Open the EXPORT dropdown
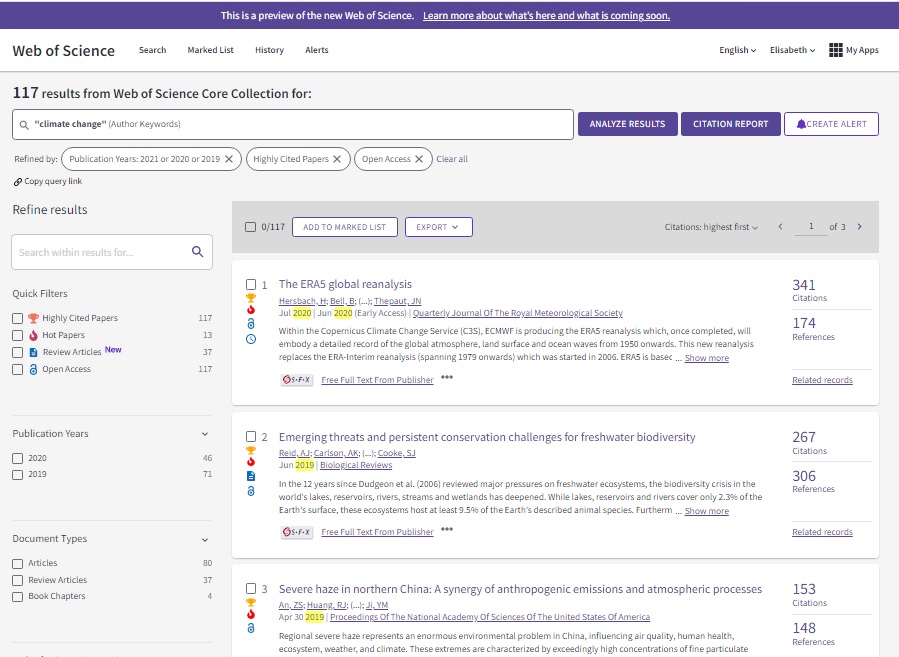This screenshot has height=657, width=899. [x=438, y=226]
